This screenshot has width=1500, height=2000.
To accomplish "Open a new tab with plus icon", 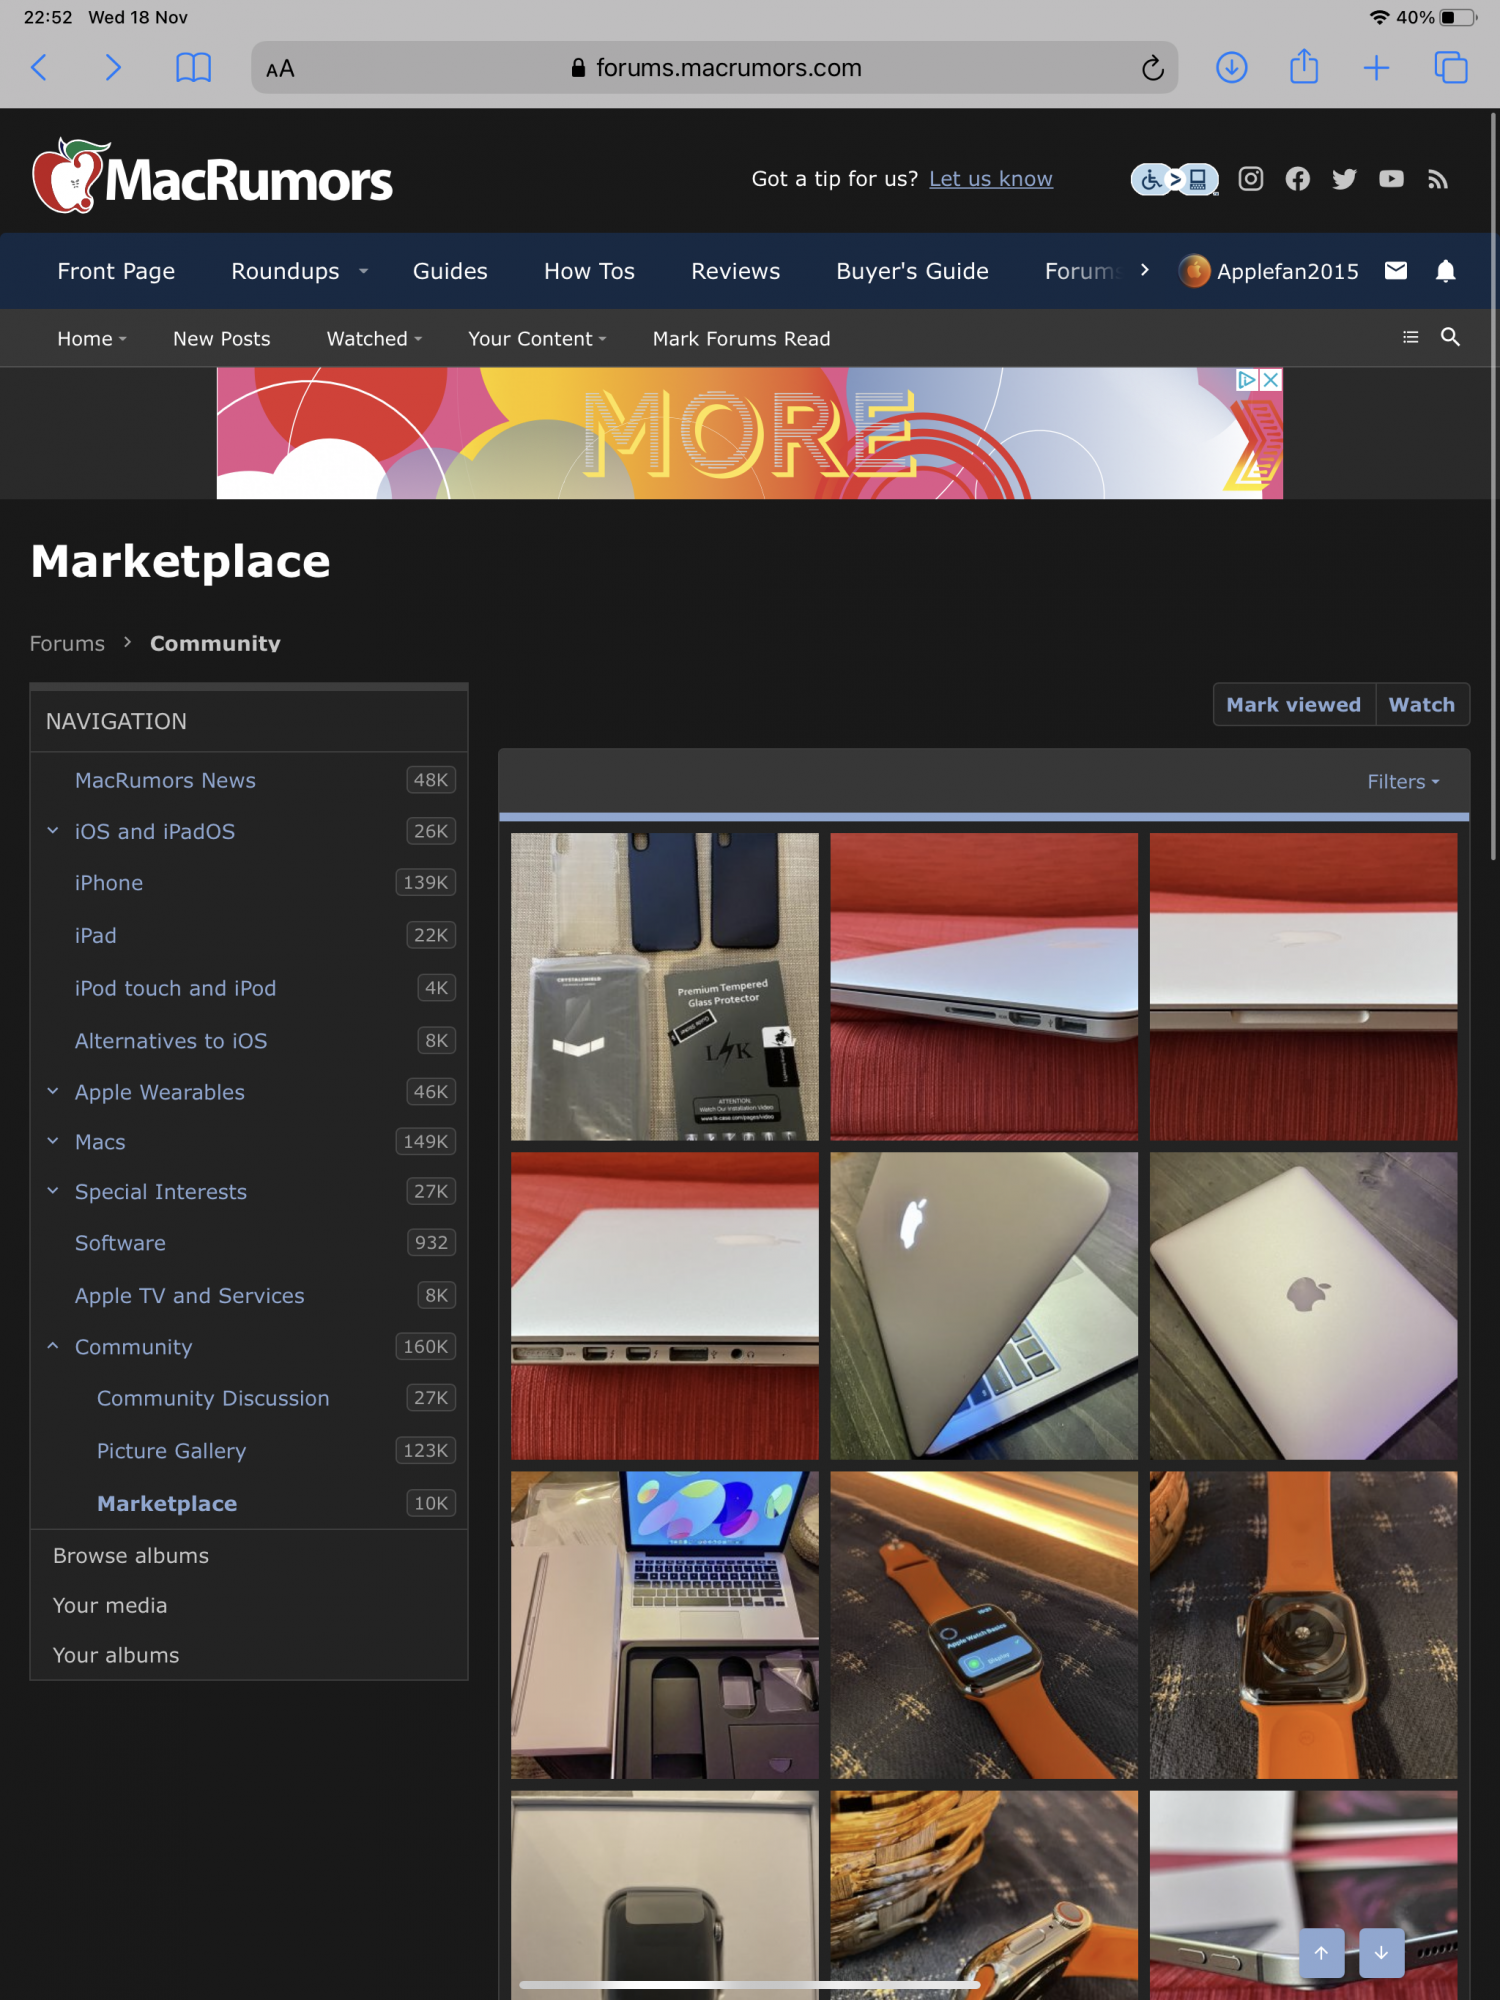I will (1376, 68).
